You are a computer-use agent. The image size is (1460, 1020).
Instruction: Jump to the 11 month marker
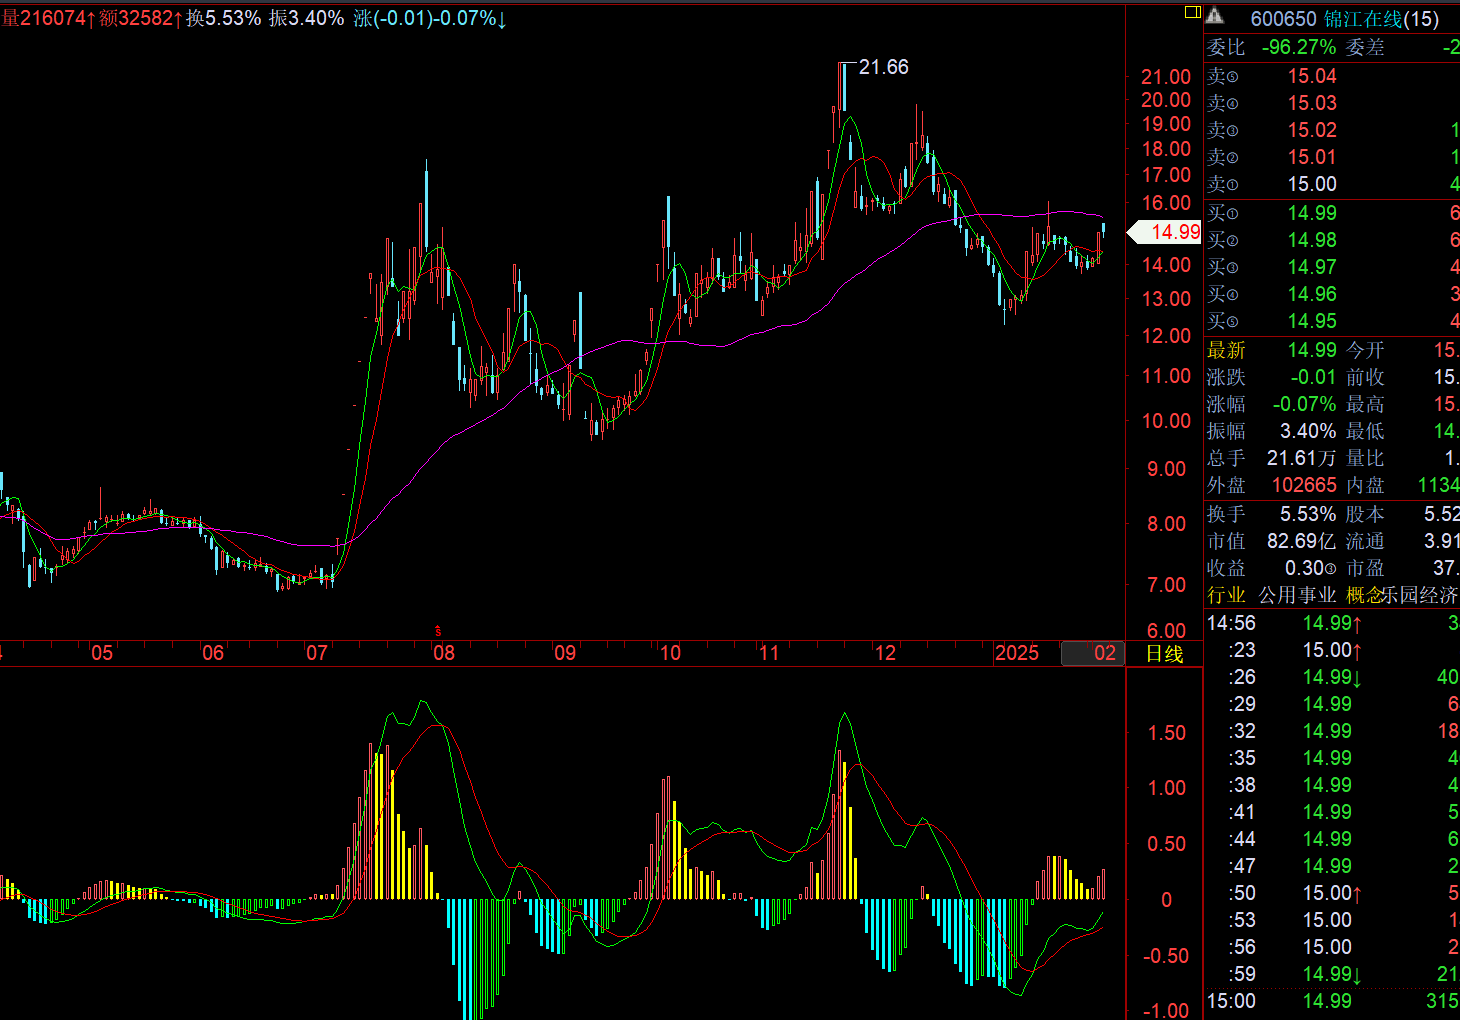(x=769, y=653)
